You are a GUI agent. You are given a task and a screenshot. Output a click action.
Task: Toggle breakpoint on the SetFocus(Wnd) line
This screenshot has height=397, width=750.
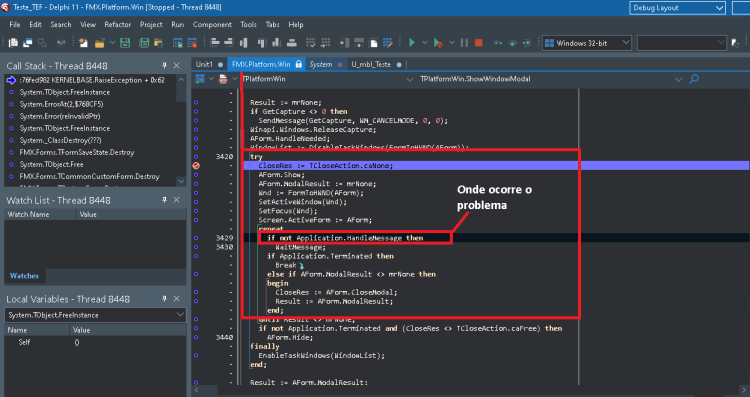(196, 211)
